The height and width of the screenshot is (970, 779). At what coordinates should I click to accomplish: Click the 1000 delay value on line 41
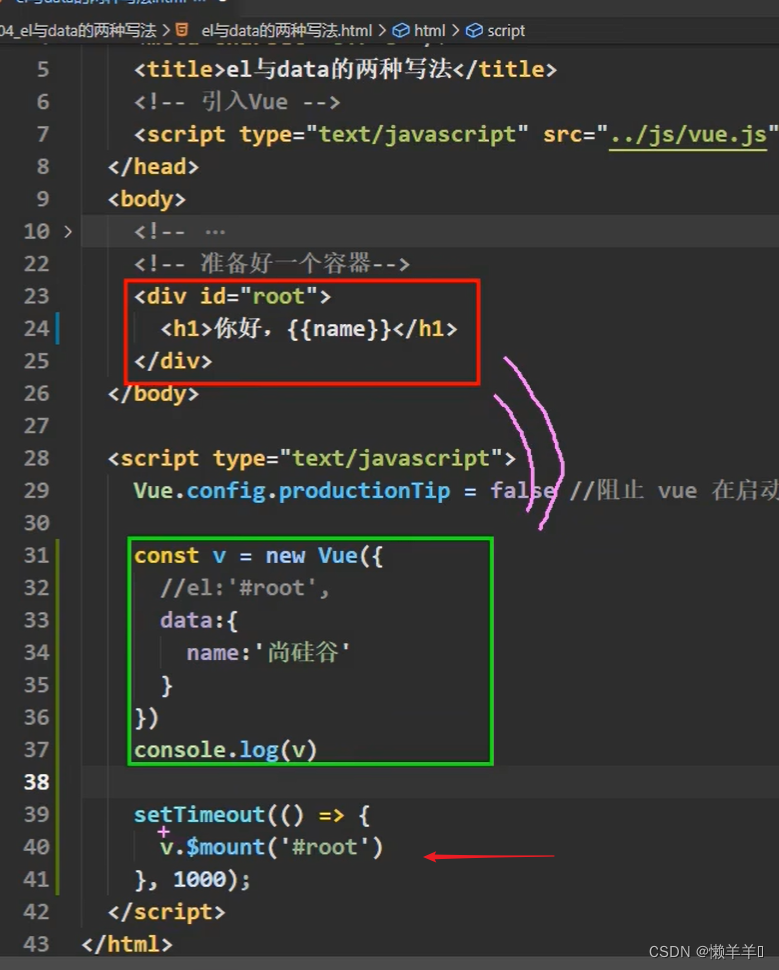[200, 880]
